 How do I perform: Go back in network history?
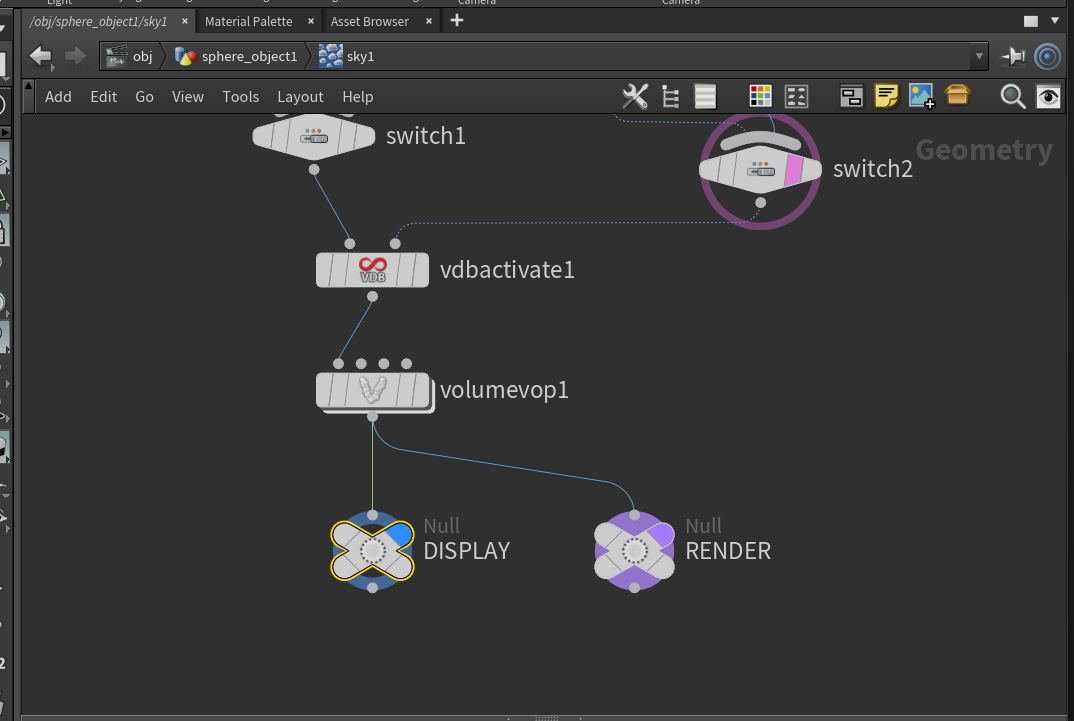[x=40, y=56]
